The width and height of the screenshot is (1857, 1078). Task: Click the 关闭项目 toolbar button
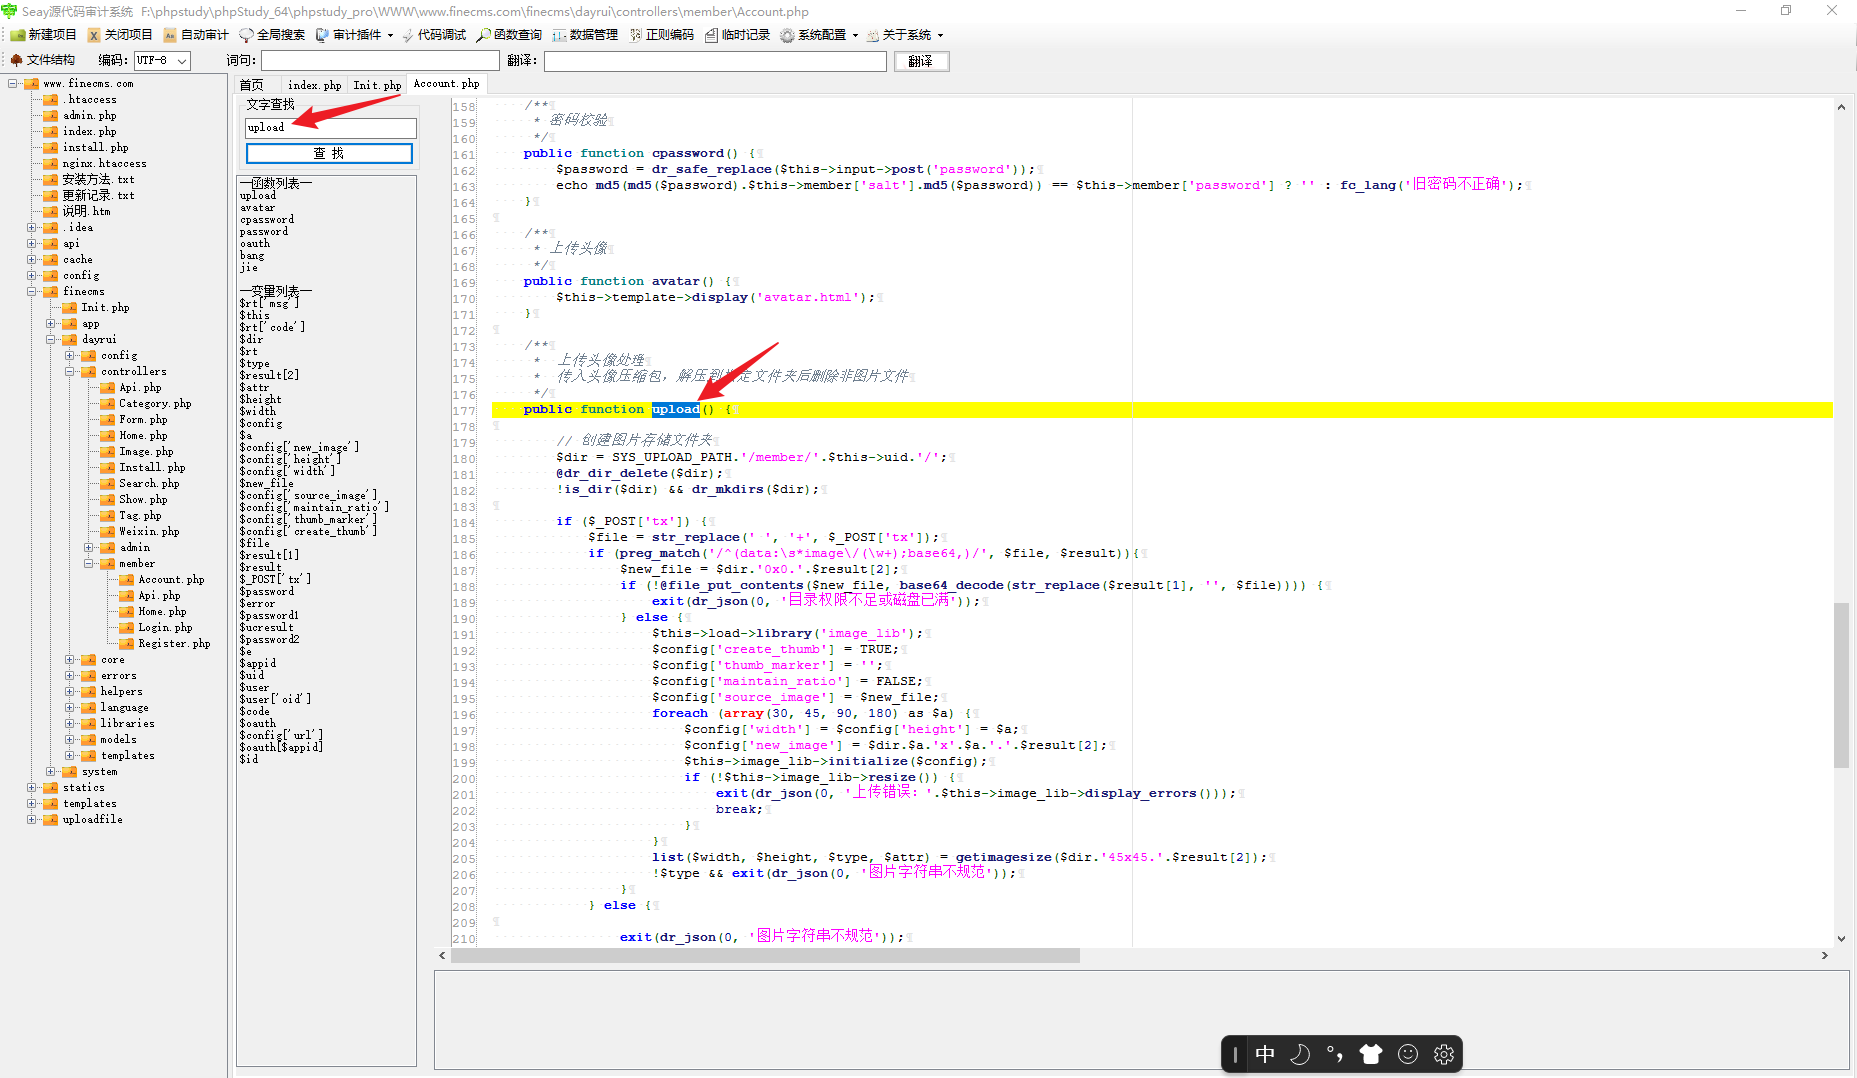click(x=120, y=35)
